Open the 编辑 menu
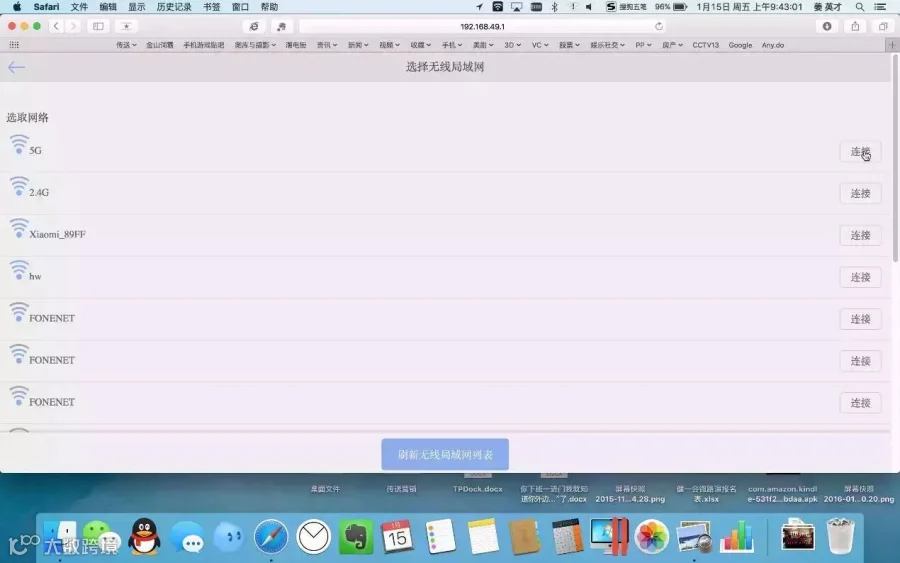This screenshot has height=563, width=900. (108, 7)
